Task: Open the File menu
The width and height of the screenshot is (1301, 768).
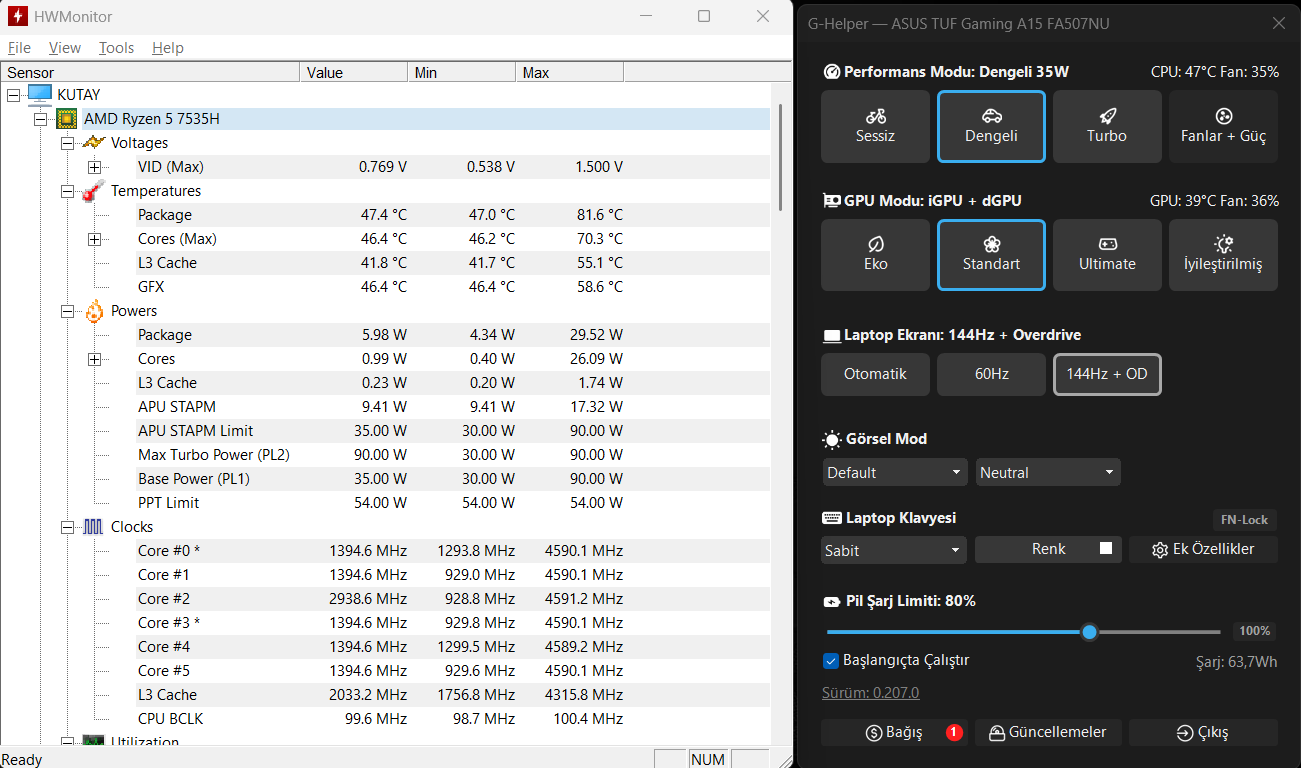Action: (19, 48)
